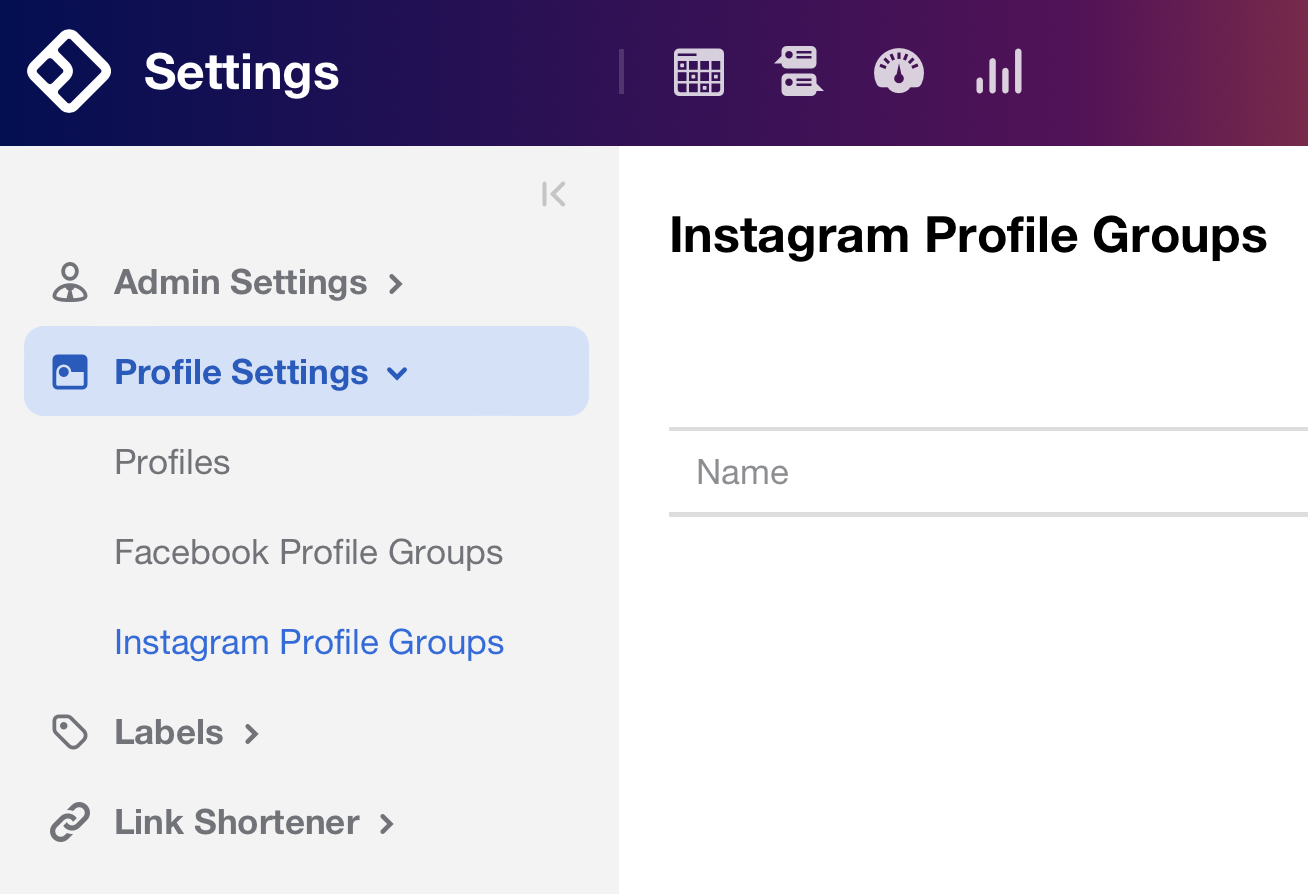The image size is (1308, 894).
Task: Expand the Link Shortener section
Action: [x=386, y=824]
